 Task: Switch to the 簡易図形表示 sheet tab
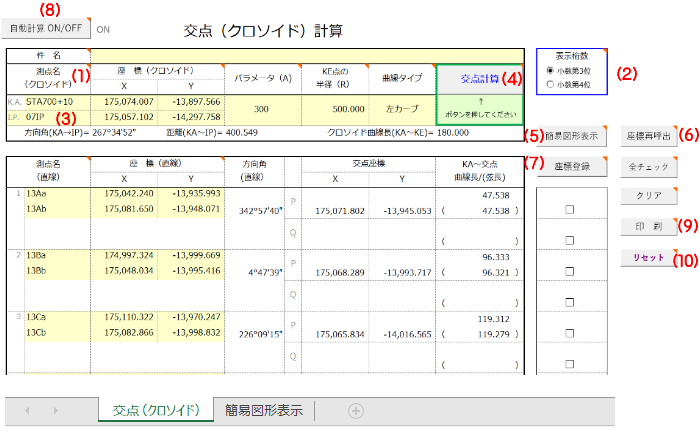tap(265, 410)
